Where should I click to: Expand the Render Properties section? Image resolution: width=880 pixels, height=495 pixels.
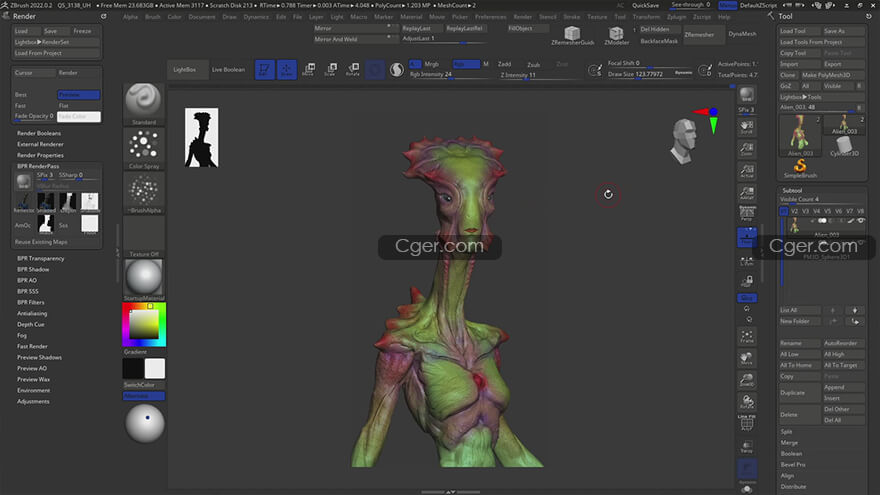click(40, 155)
